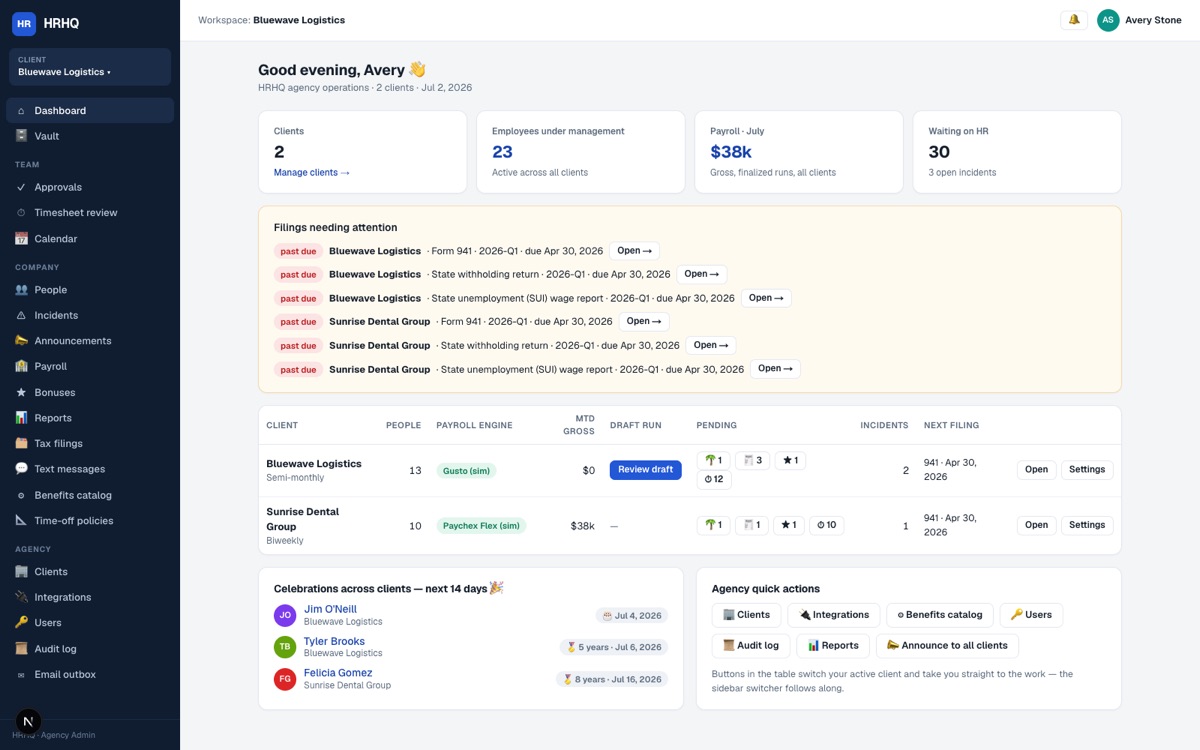
Task: Click Benefits catalog quick action button
Action: pyautogui.click(x=940, y=615)
